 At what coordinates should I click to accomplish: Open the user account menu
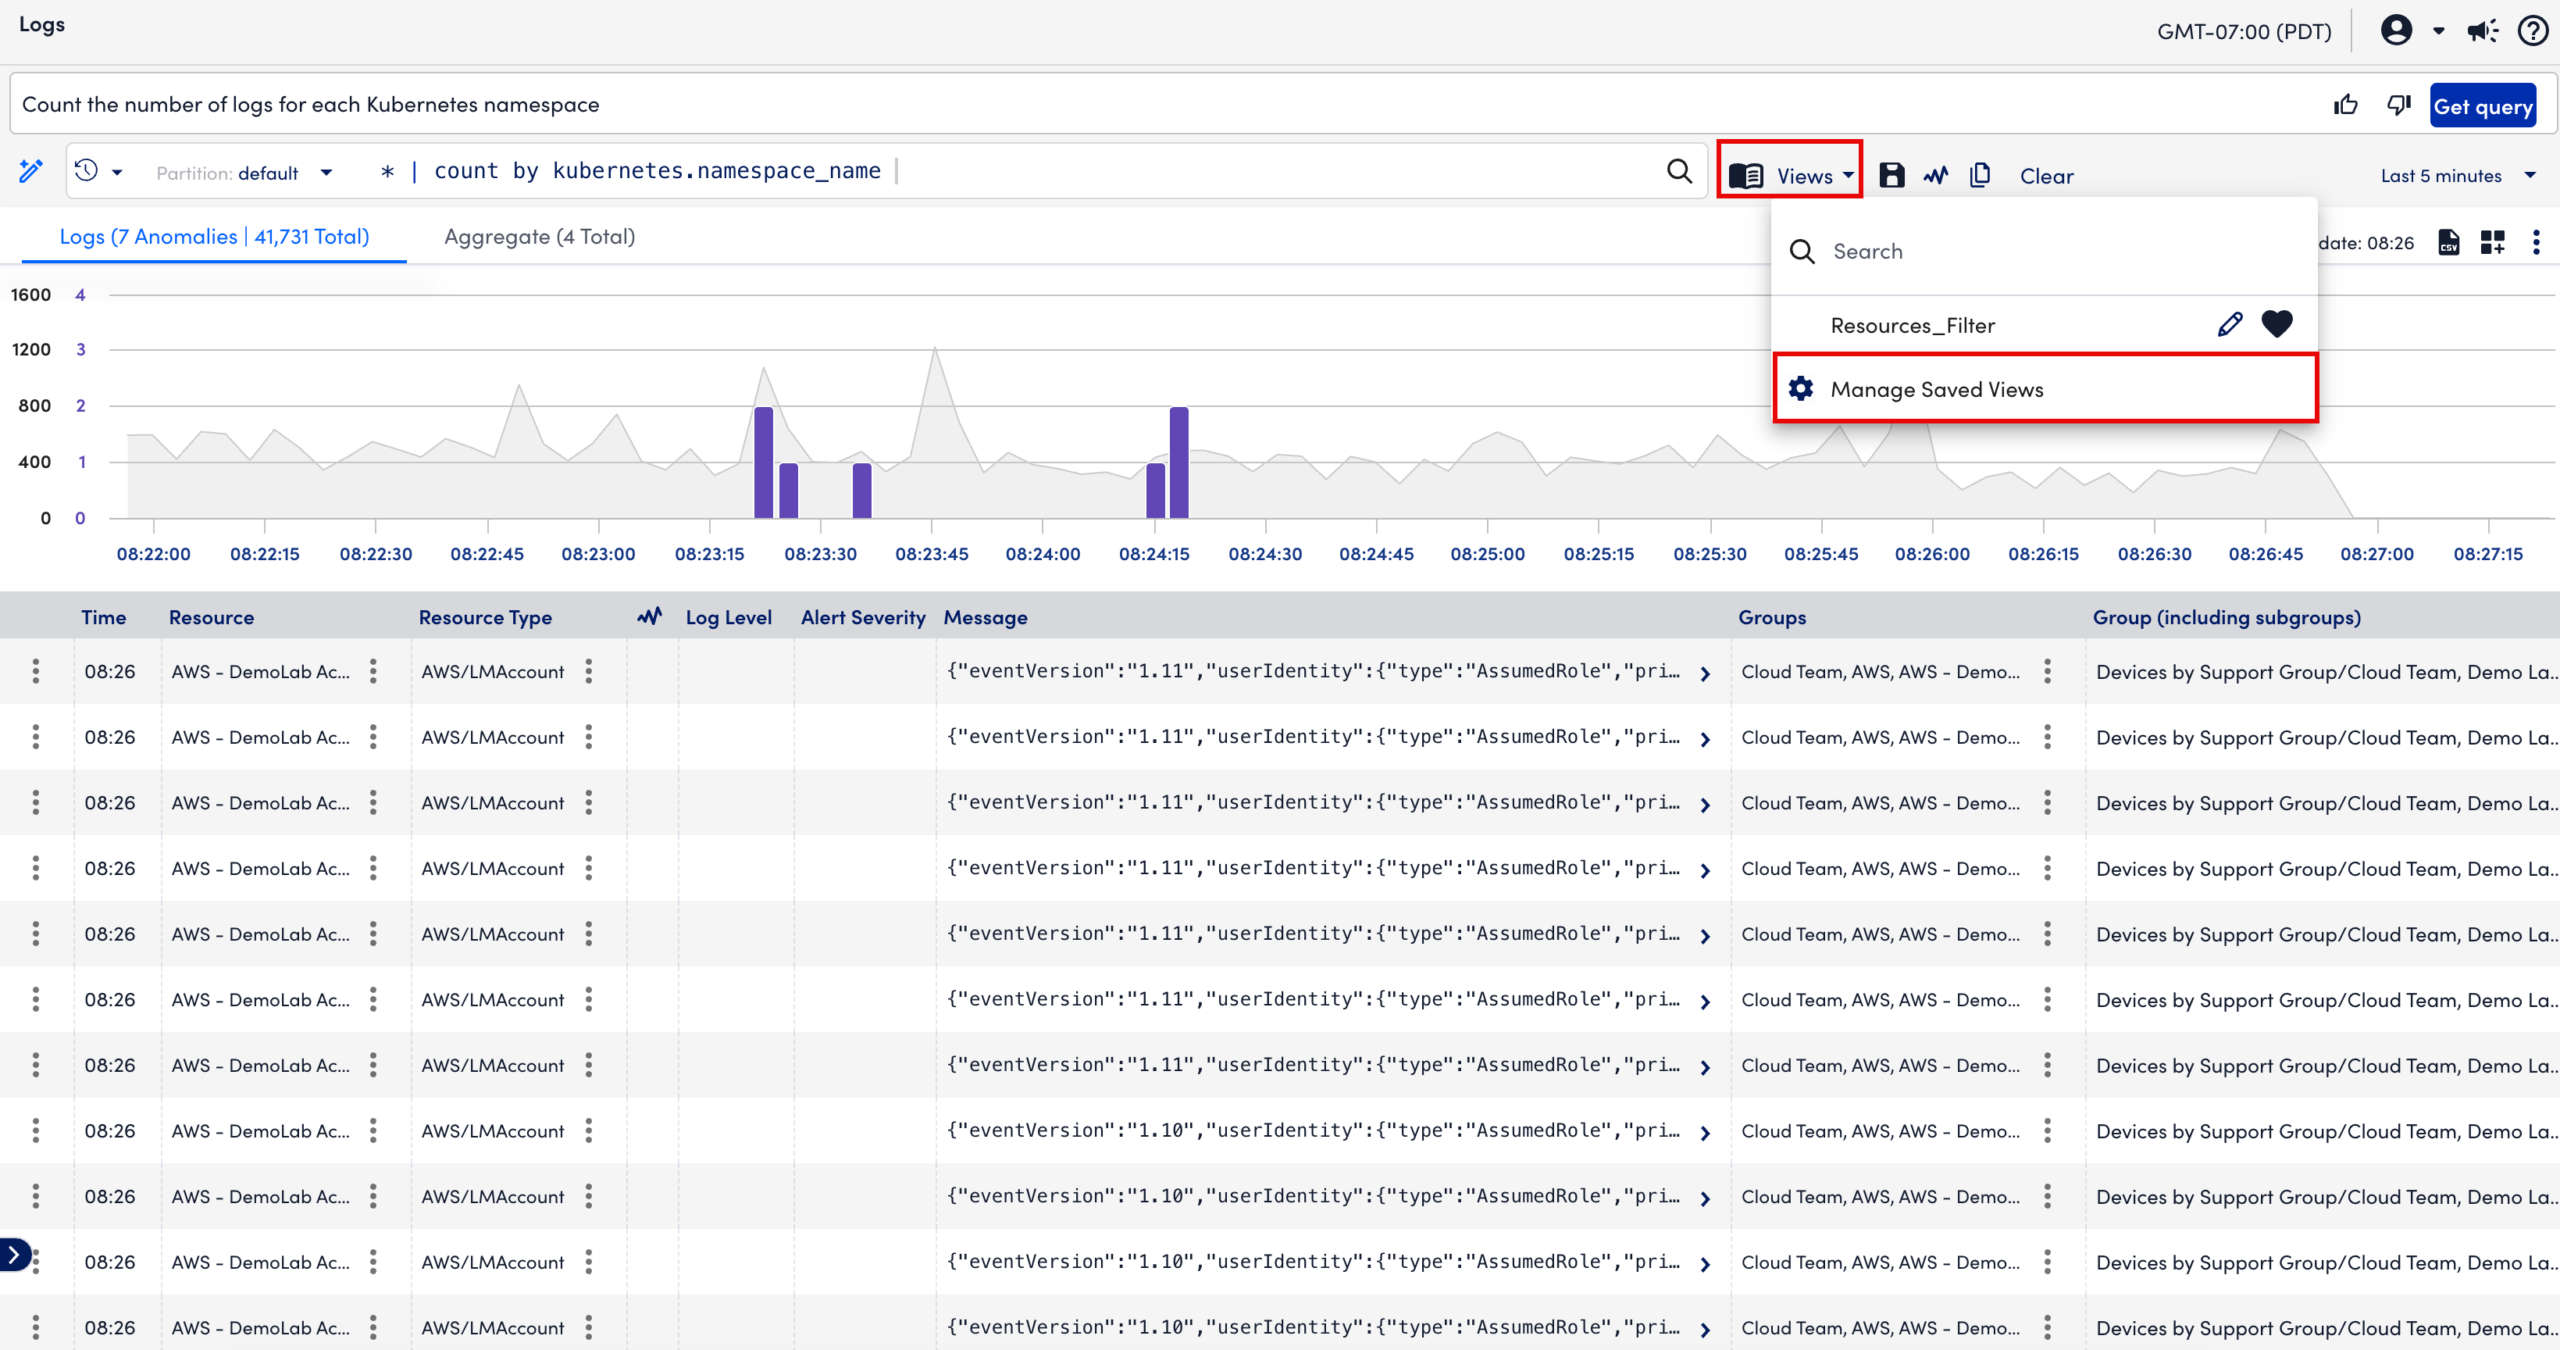pyautogui.click(x=2412, y=30)
